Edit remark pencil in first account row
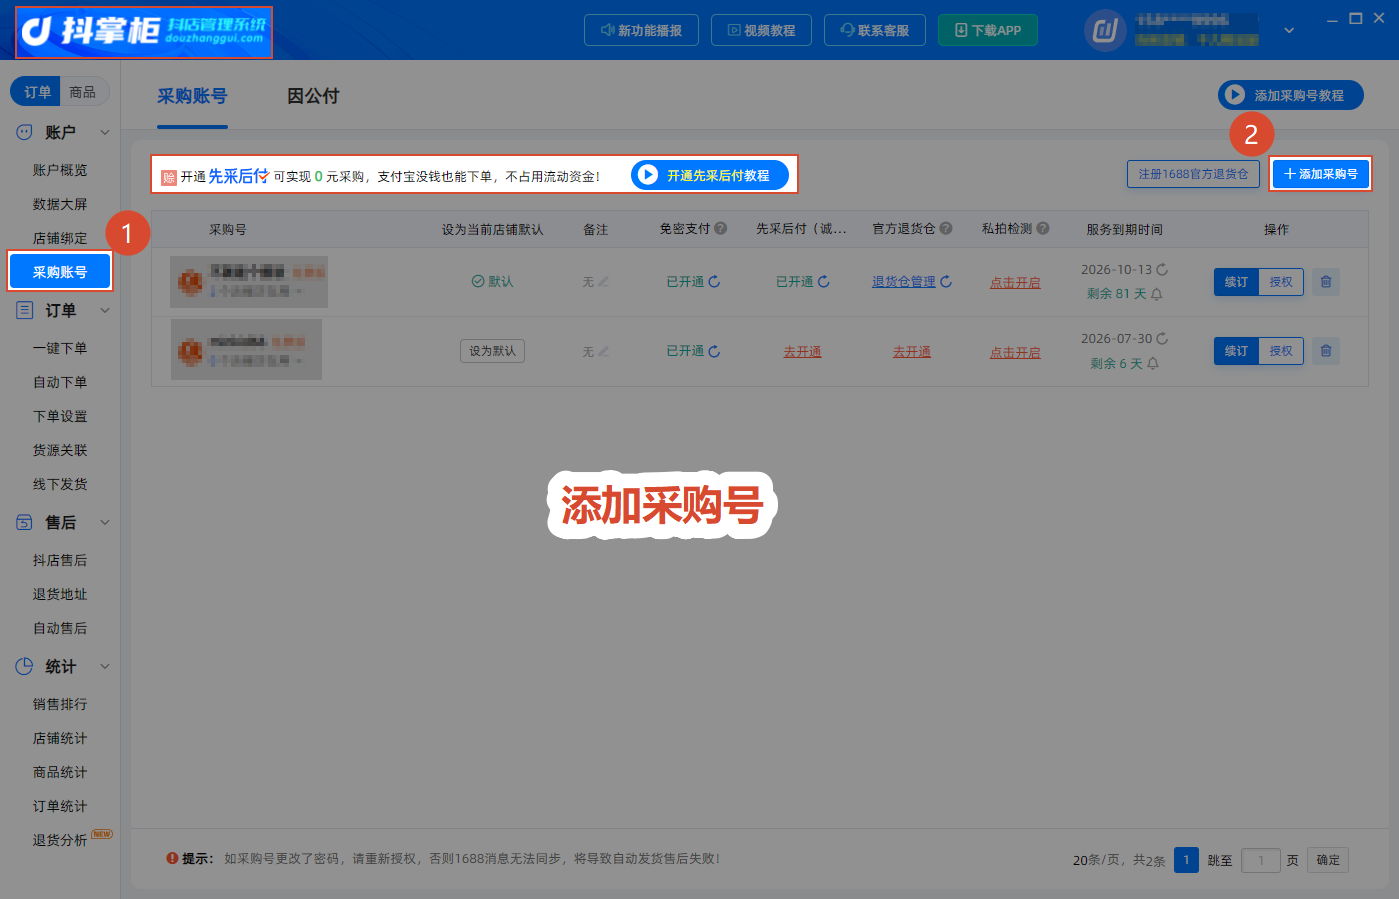 [x=603, y=282]
